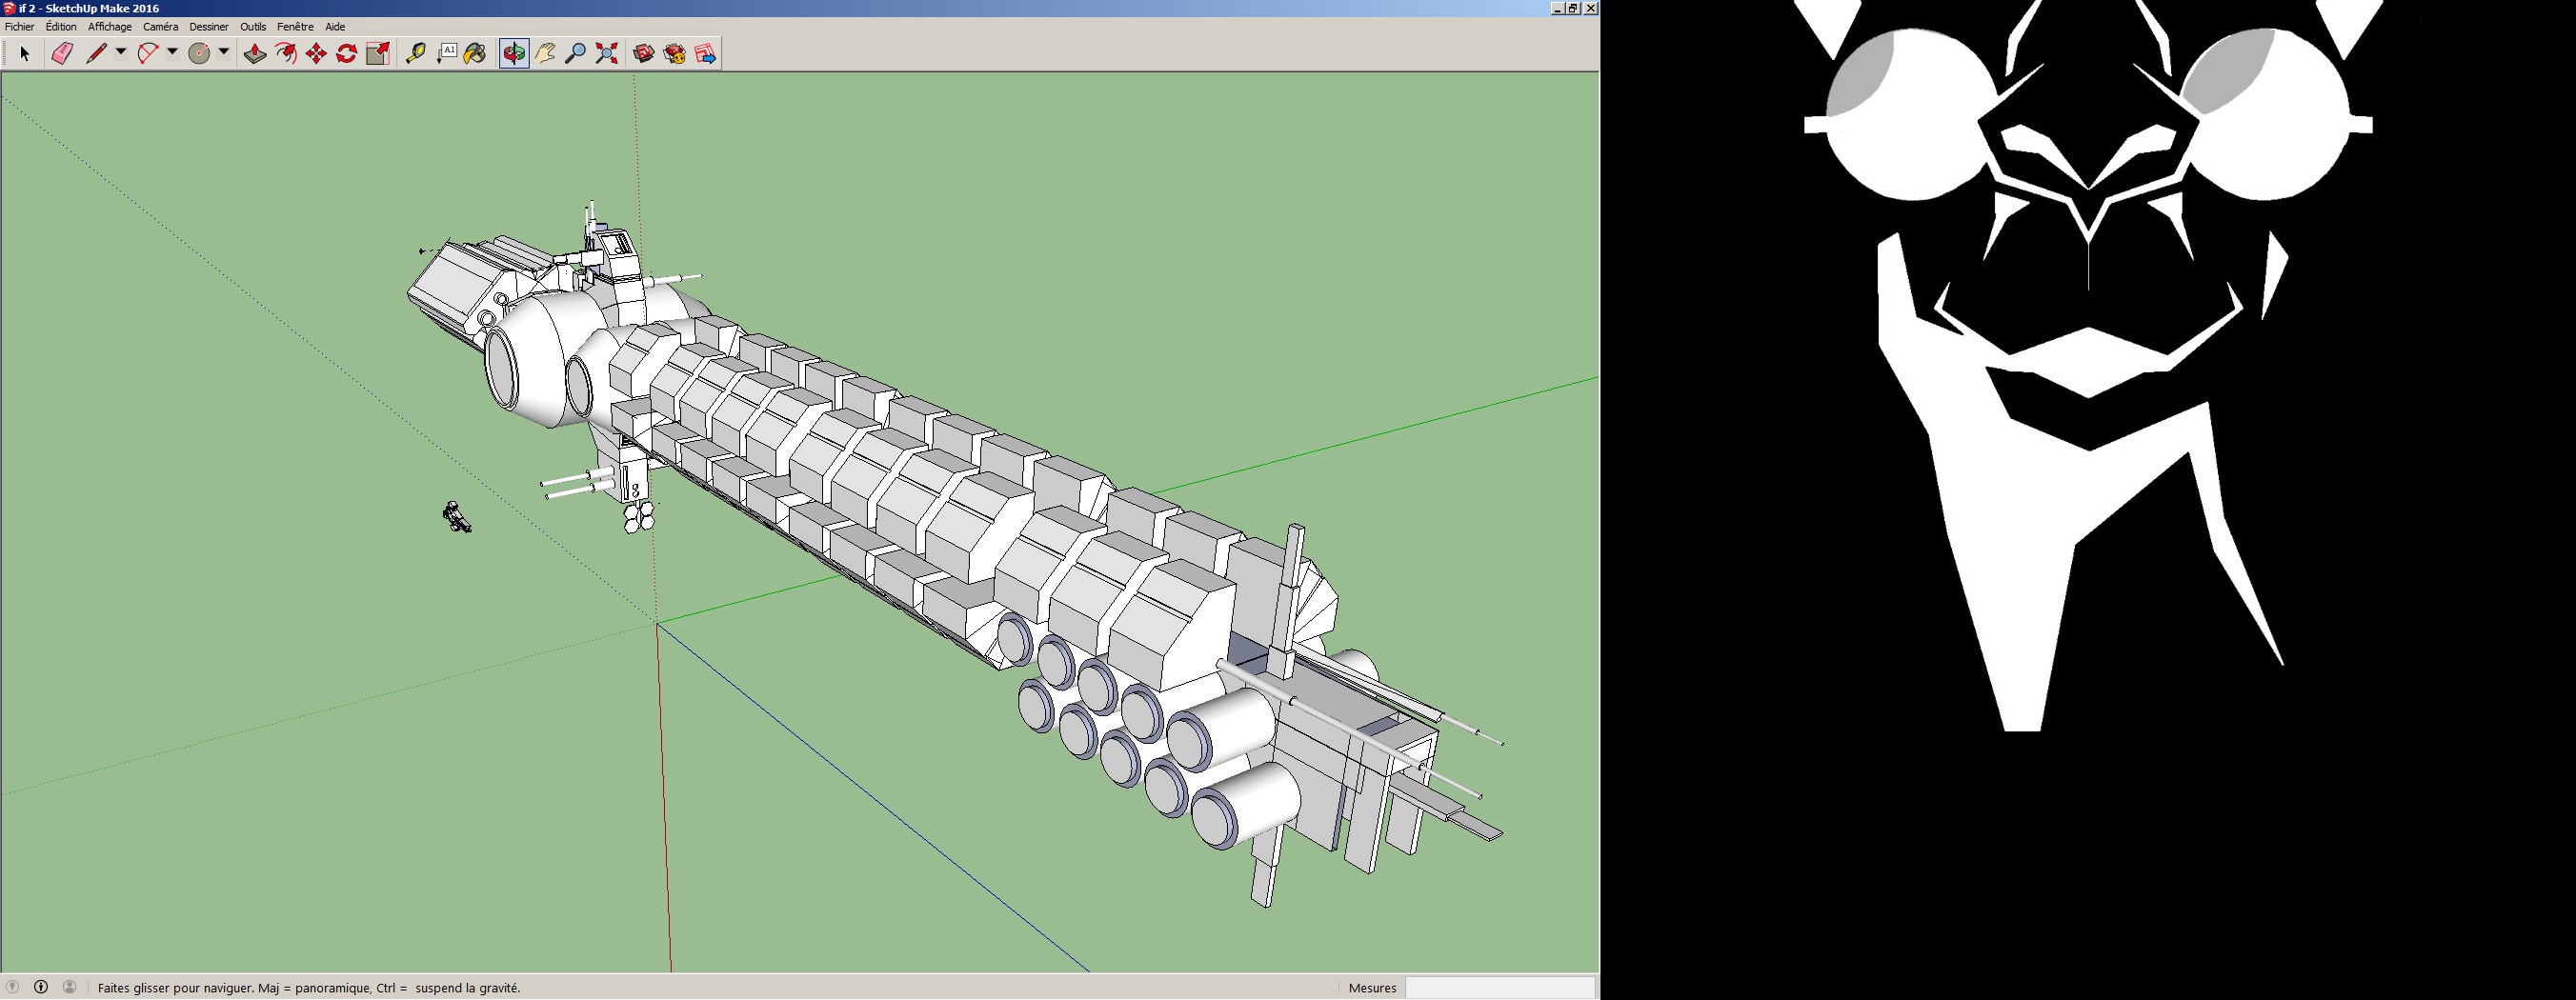Viewport: 2576px width, 1000px height.
Task: Expand the Circle shape dropdown arrow
Action: click(224, 52)
